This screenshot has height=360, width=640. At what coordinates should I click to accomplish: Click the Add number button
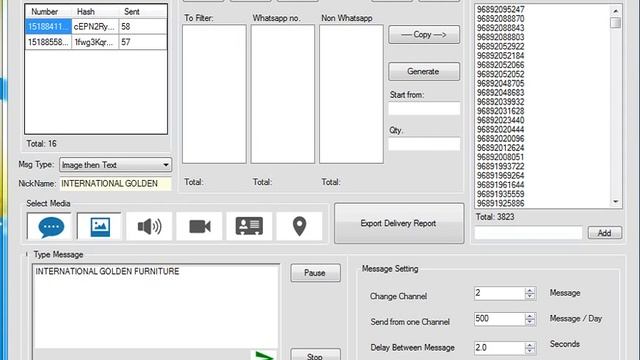[605, 233]
